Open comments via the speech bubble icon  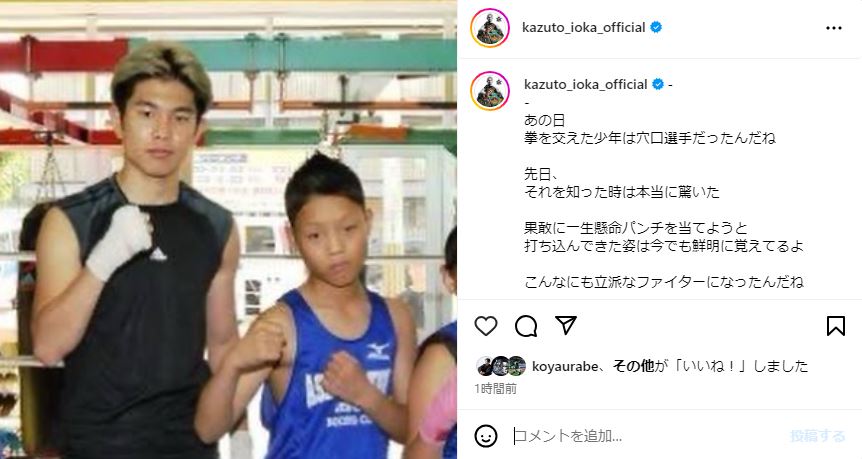tap(526, 326)
